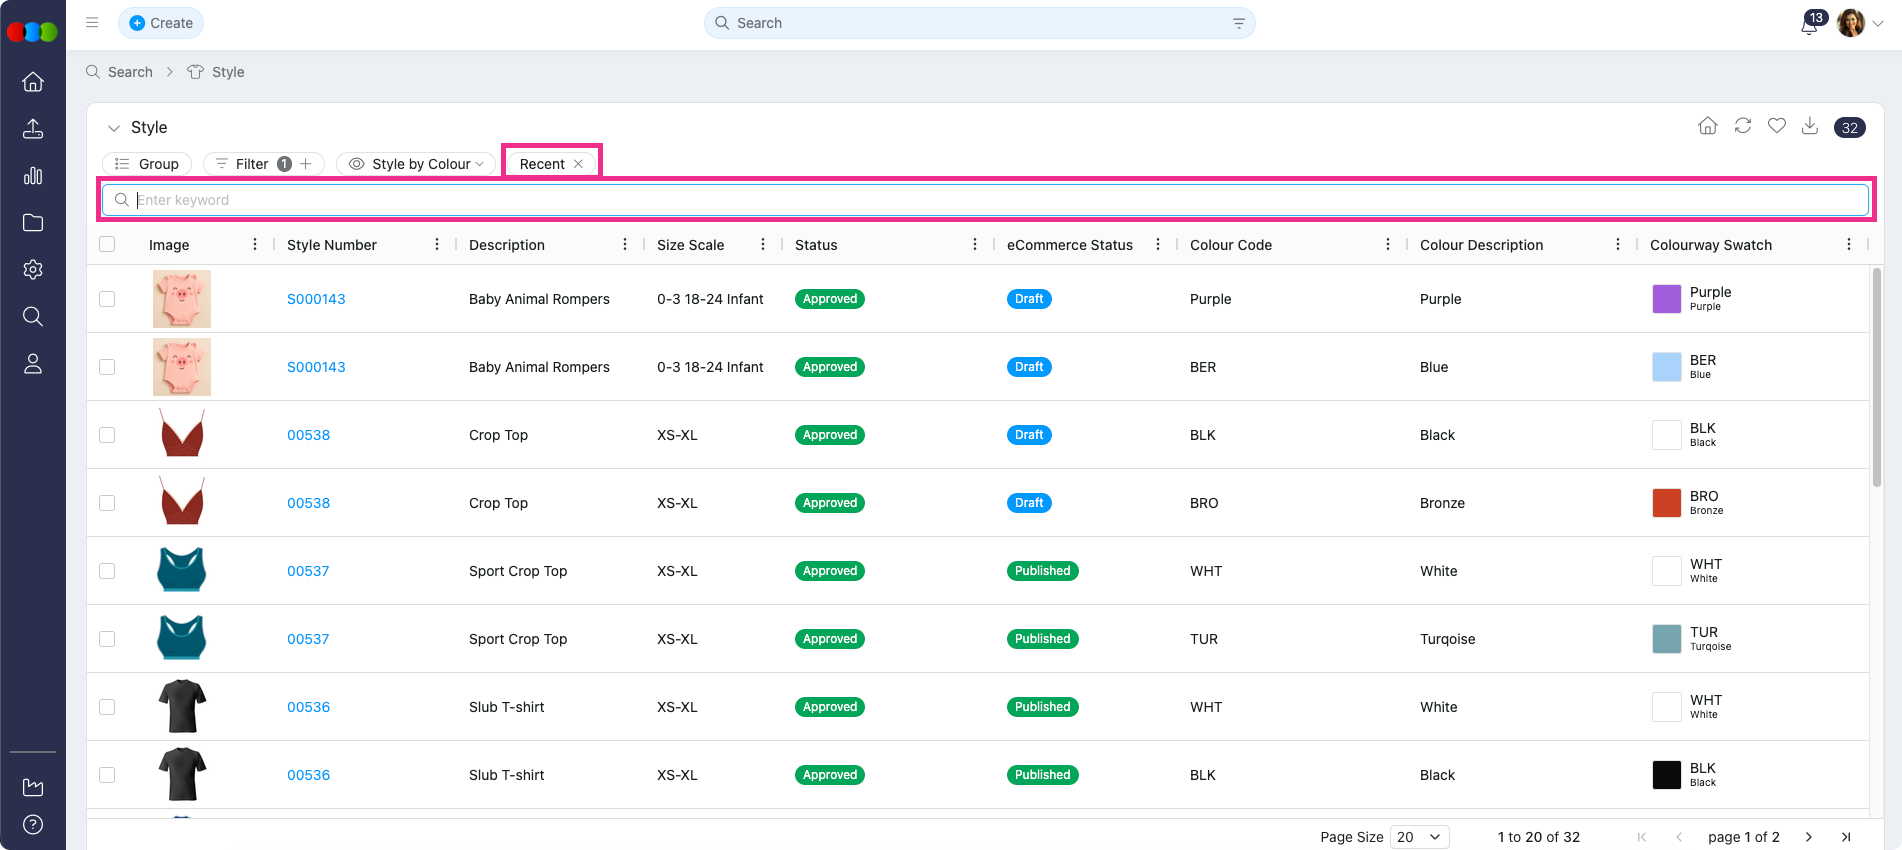Collapse the Style panel chevron
Viewport: 1902px width, 850px height.
[114, 128]
